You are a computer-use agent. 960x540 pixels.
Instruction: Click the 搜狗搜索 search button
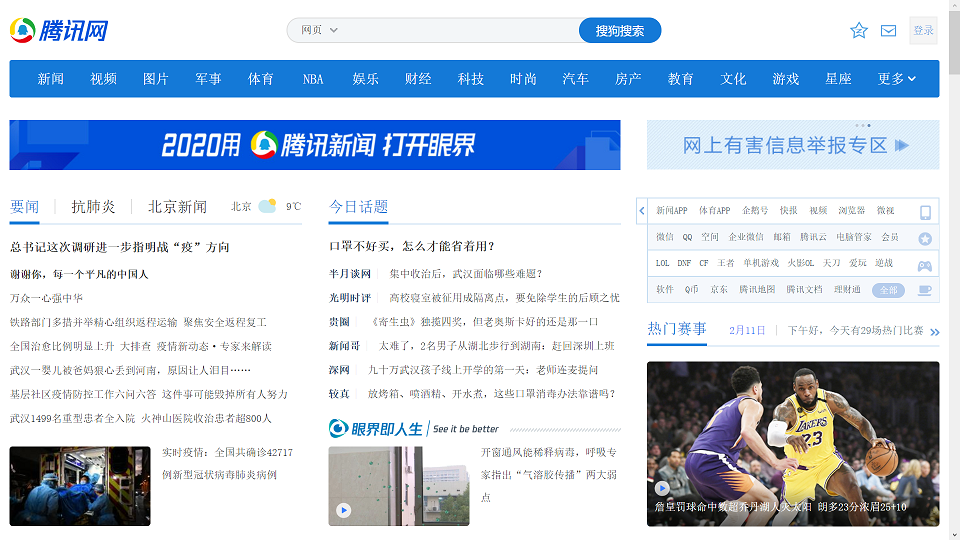pos(620,31)
